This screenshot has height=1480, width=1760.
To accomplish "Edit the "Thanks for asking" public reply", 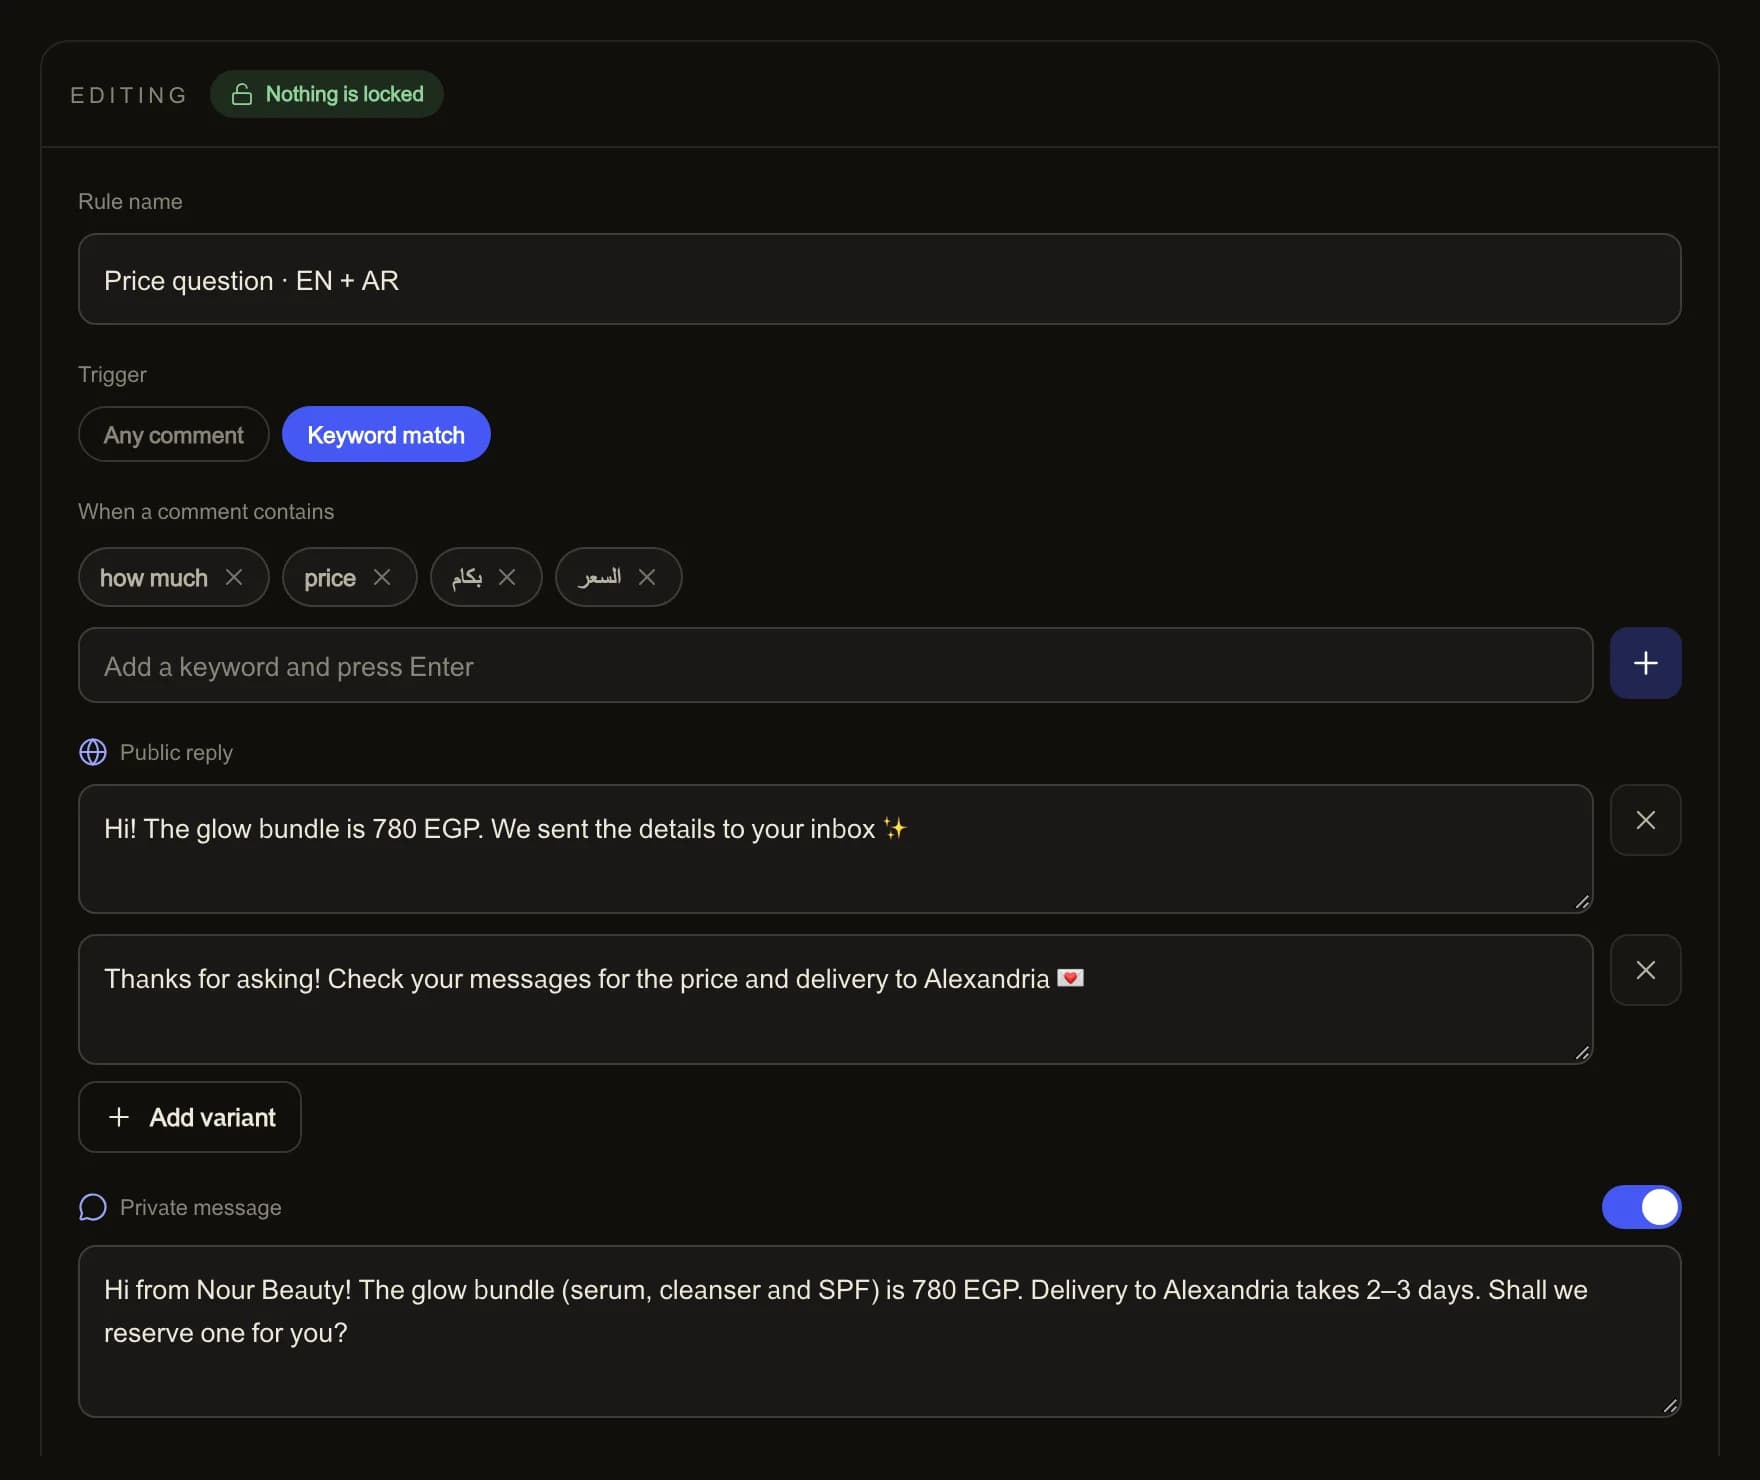I will [x=836, y=999].
